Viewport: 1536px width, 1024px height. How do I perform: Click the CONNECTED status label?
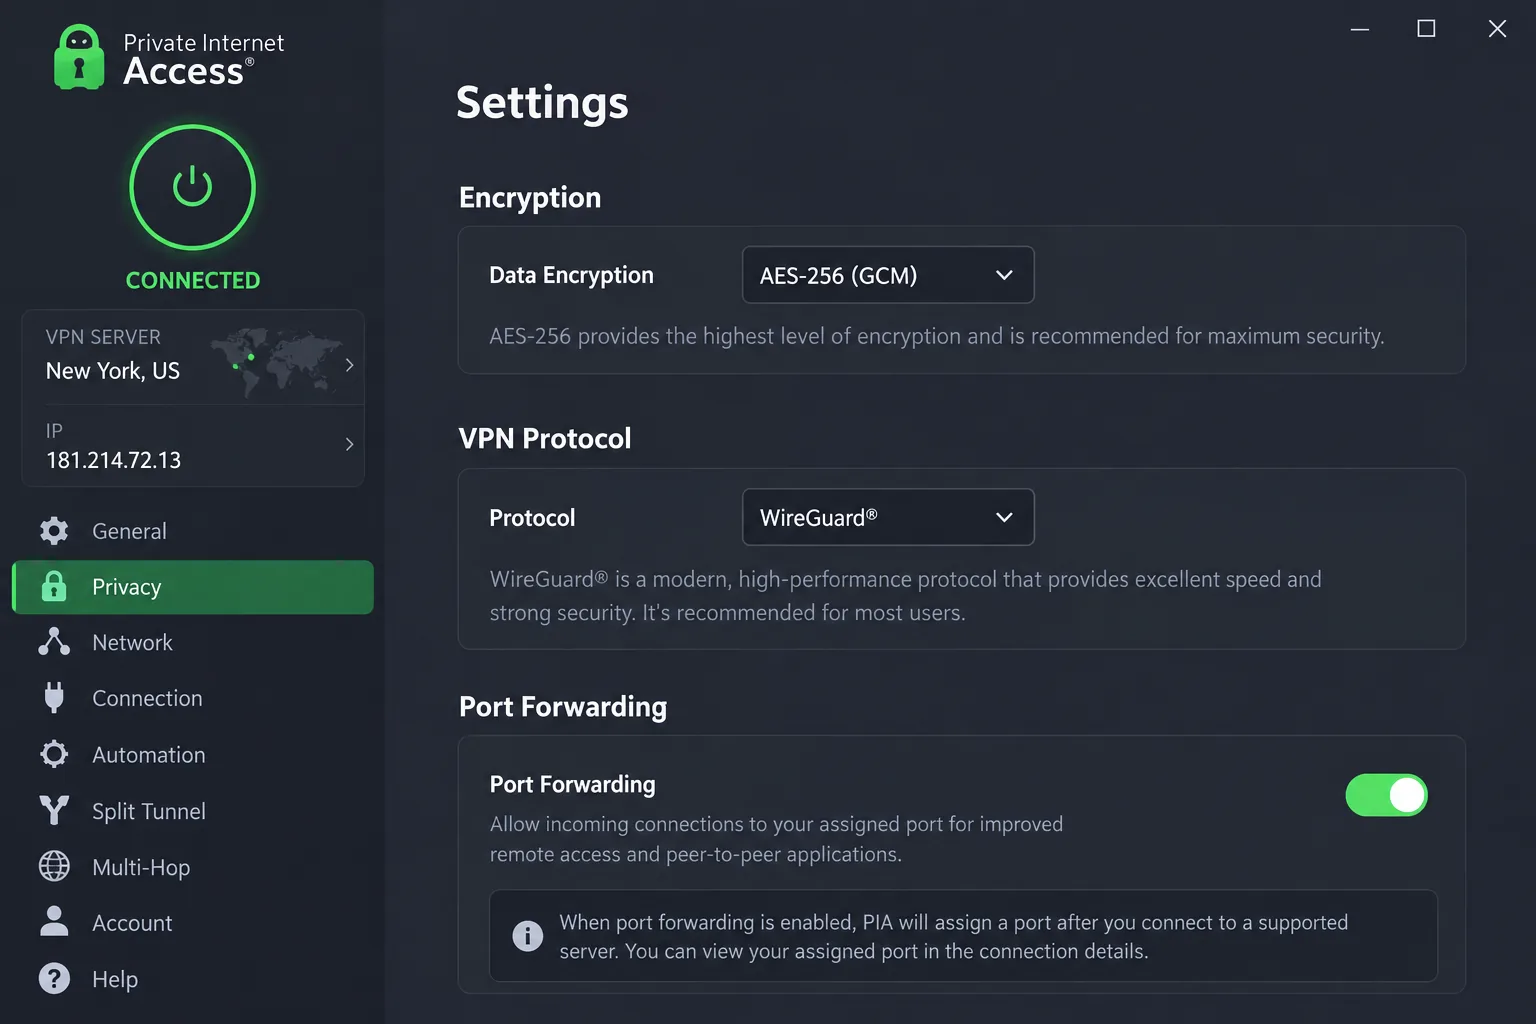[x=193, y=280]
